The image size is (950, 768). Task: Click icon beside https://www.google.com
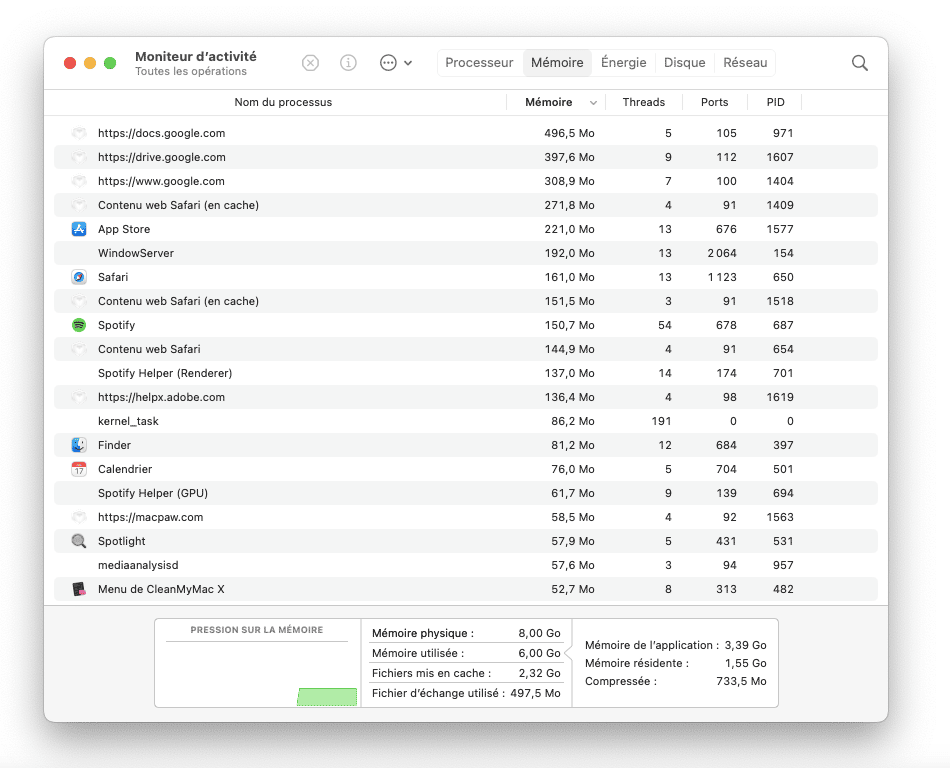click(x=79, y=181)
